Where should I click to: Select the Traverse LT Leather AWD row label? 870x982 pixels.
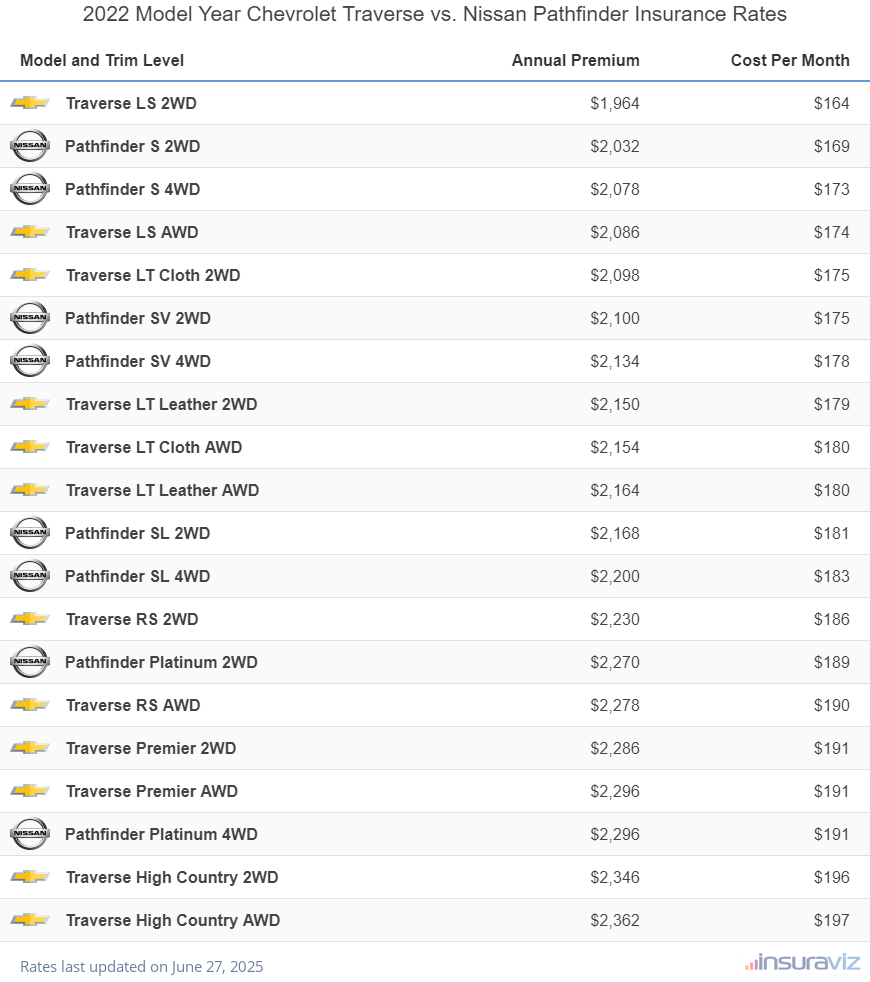pyautogui.click(x=163, y=490)
